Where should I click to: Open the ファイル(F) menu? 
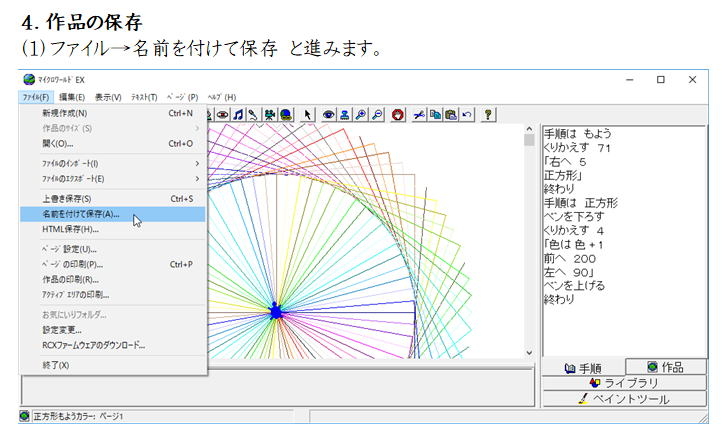click(36, 97)
